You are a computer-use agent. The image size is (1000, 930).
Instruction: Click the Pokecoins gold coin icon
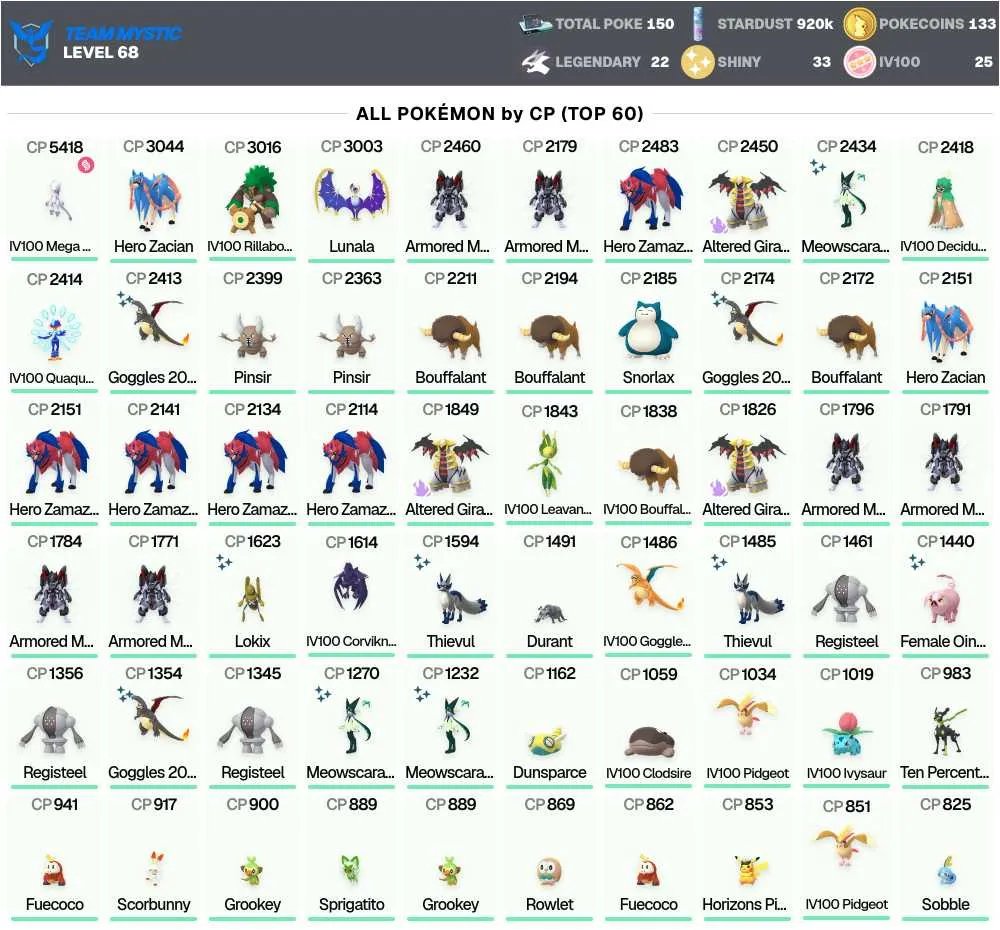(859, 24)
